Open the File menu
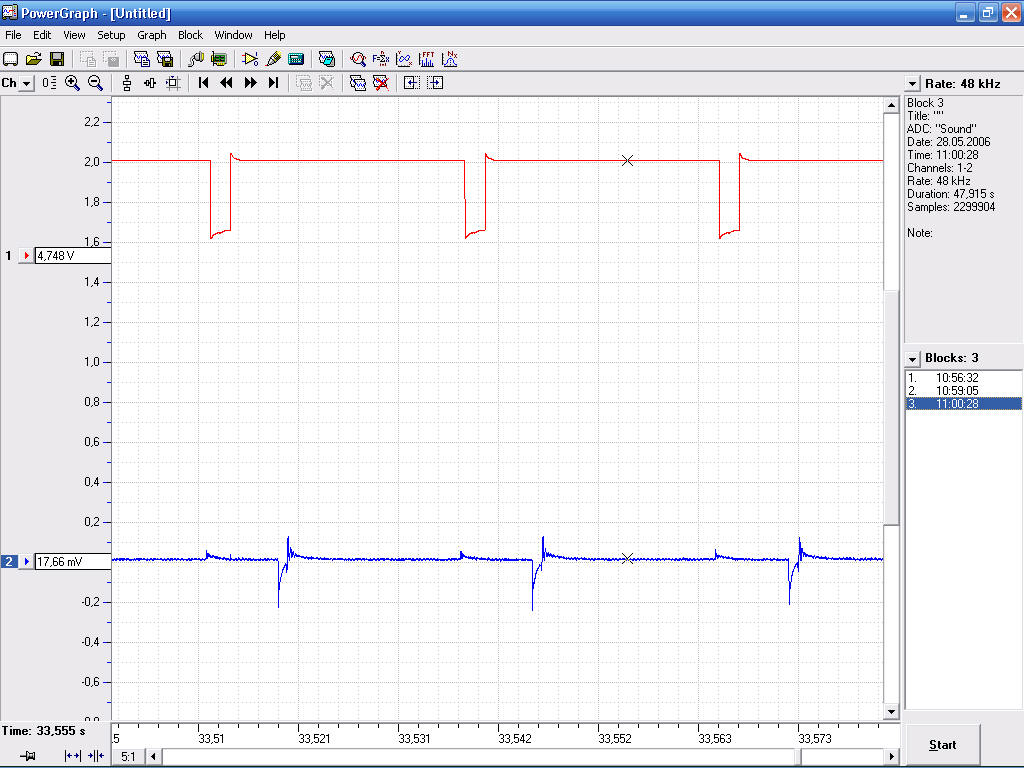This screenshot has width=1024, height=768. [x=13, y=35]
